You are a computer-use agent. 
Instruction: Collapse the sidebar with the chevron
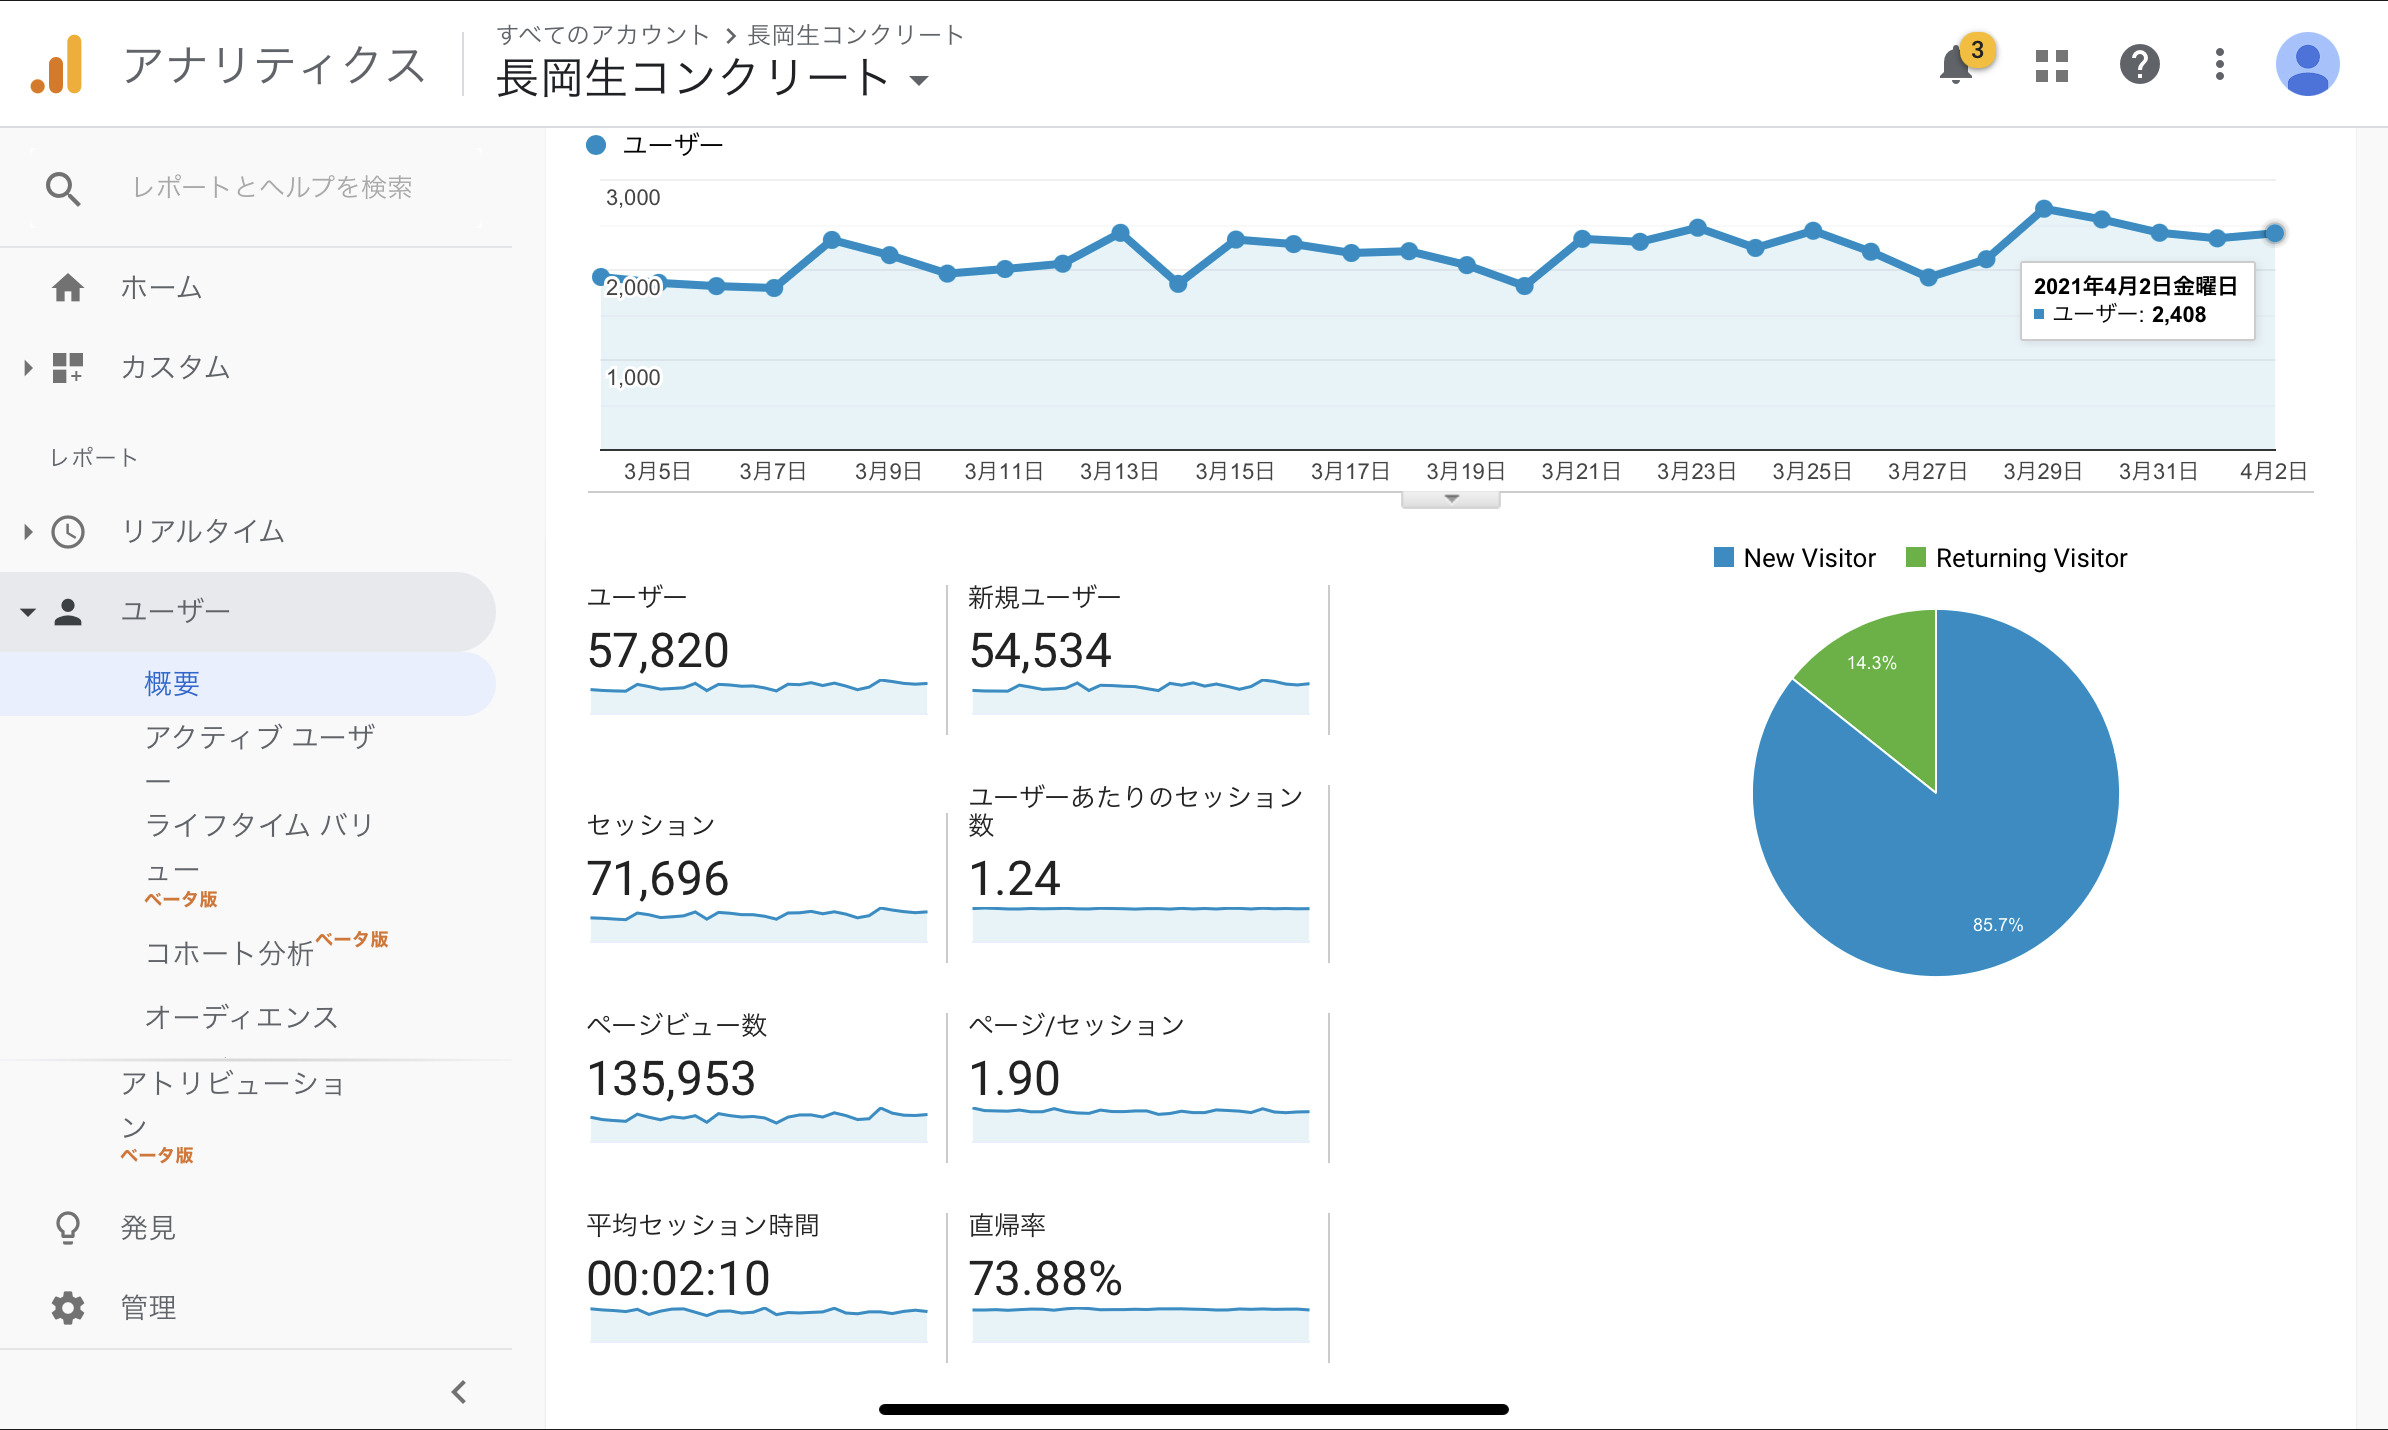click(459, 1392)
